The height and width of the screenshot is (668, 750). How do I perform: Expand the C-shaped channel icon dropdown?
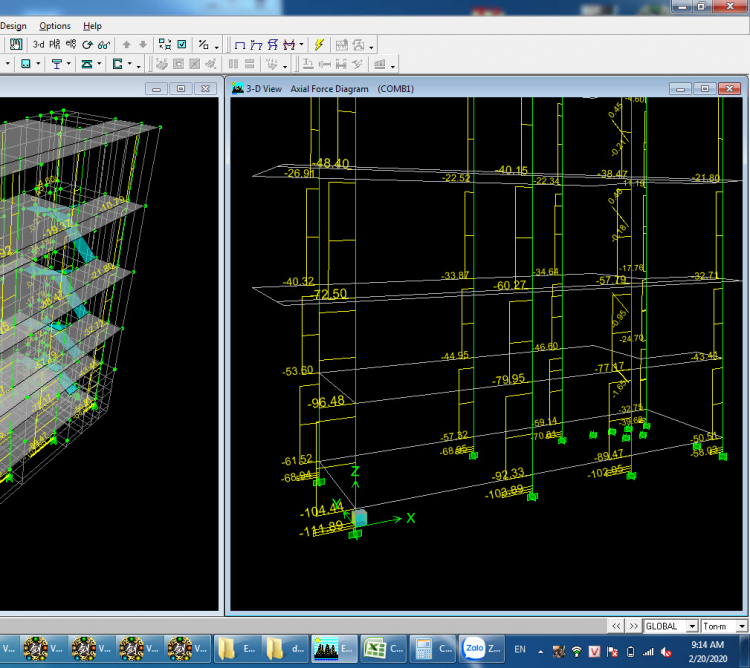[x=130, y=64]
